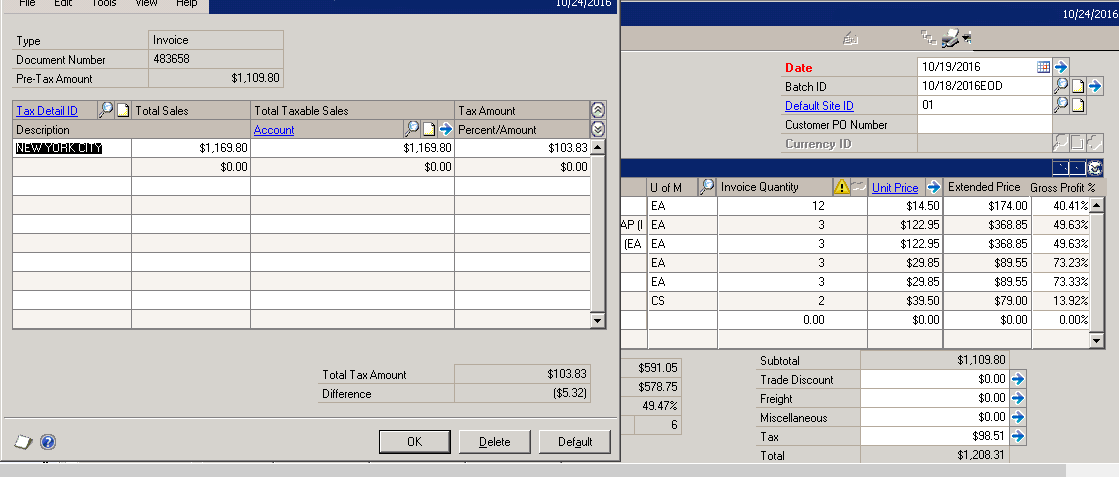The image size is (1119, 477).
Task: Click the hierarchy icon left of the printer
Action: tap(928, 37)
